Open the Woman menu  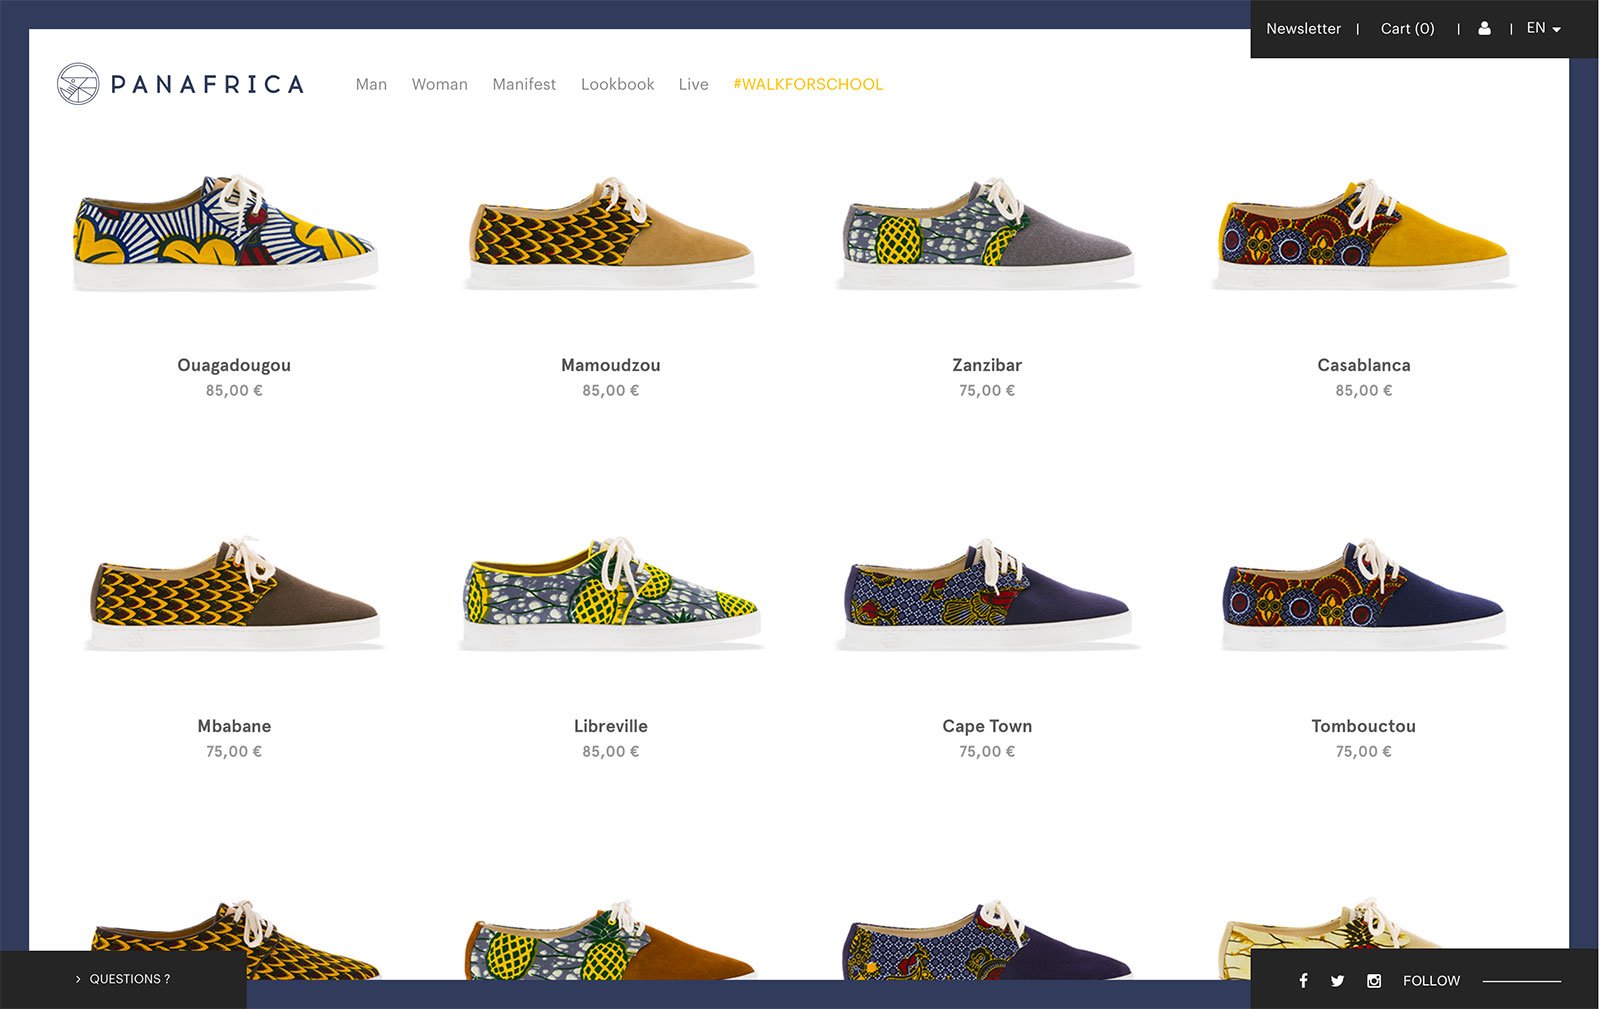pyautogui.click(x=440, y=84)
